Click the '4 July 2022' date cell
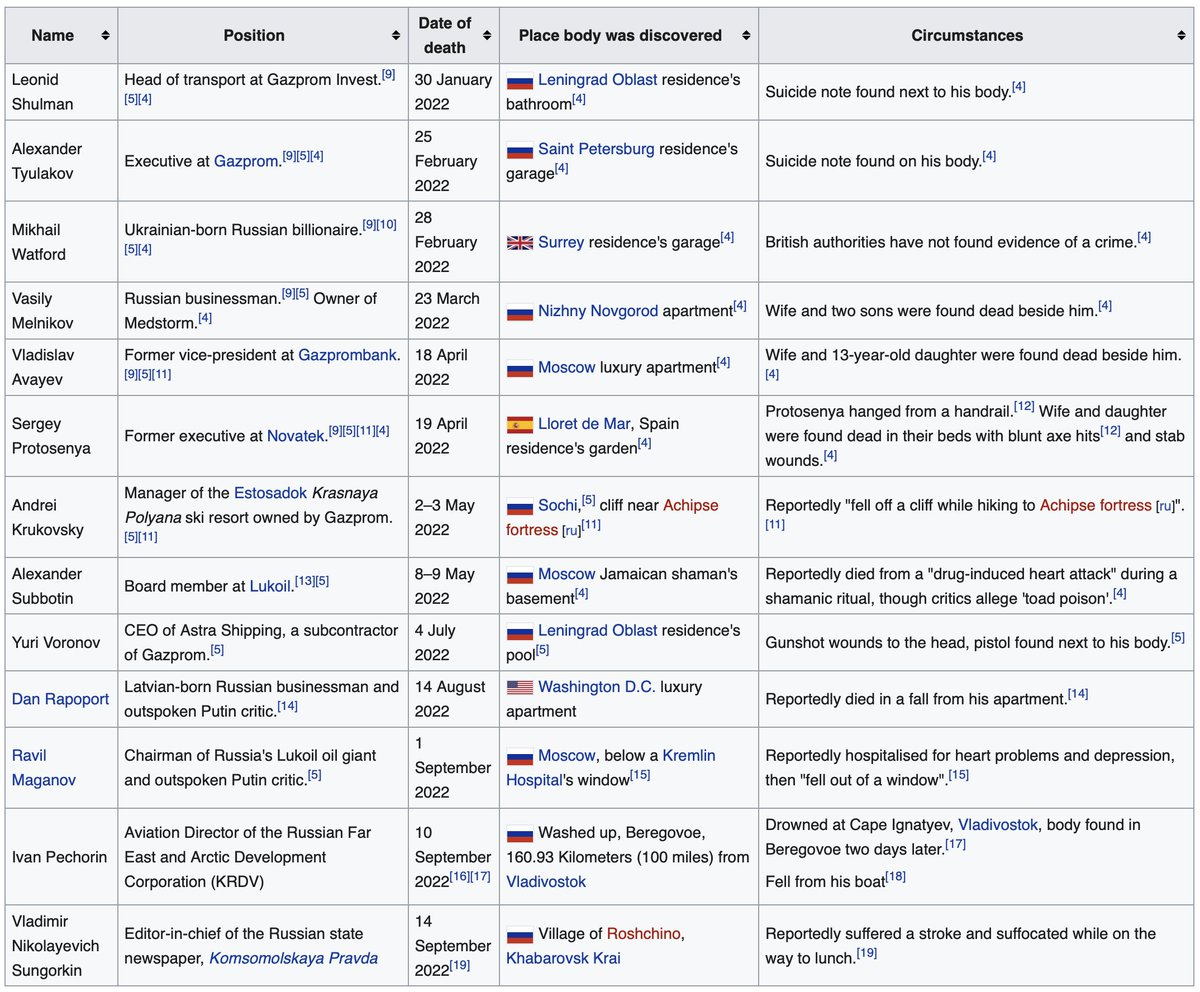This screenshot has height=992, width=1200. click(453, 642)
